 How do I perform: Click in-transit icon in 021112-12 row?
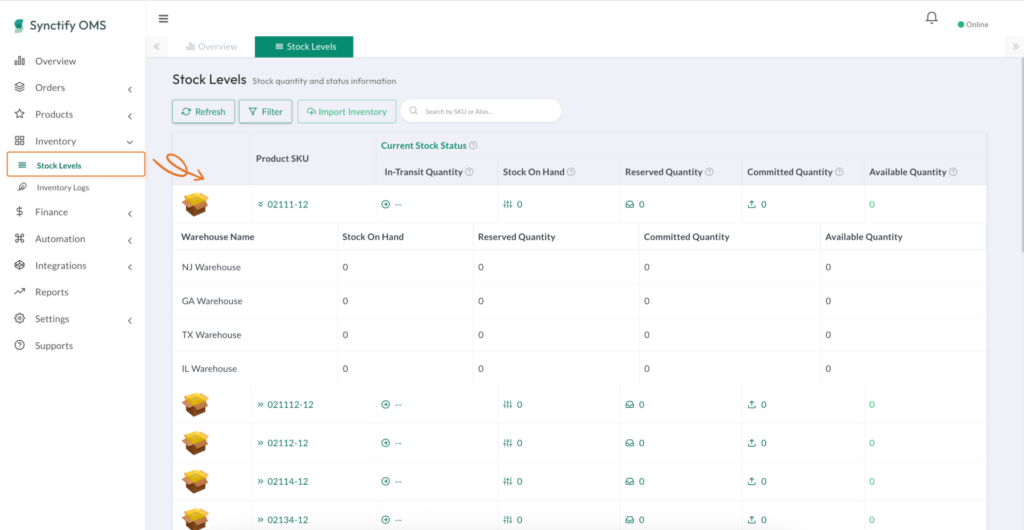pyautogui.click(x=385, y=405)
